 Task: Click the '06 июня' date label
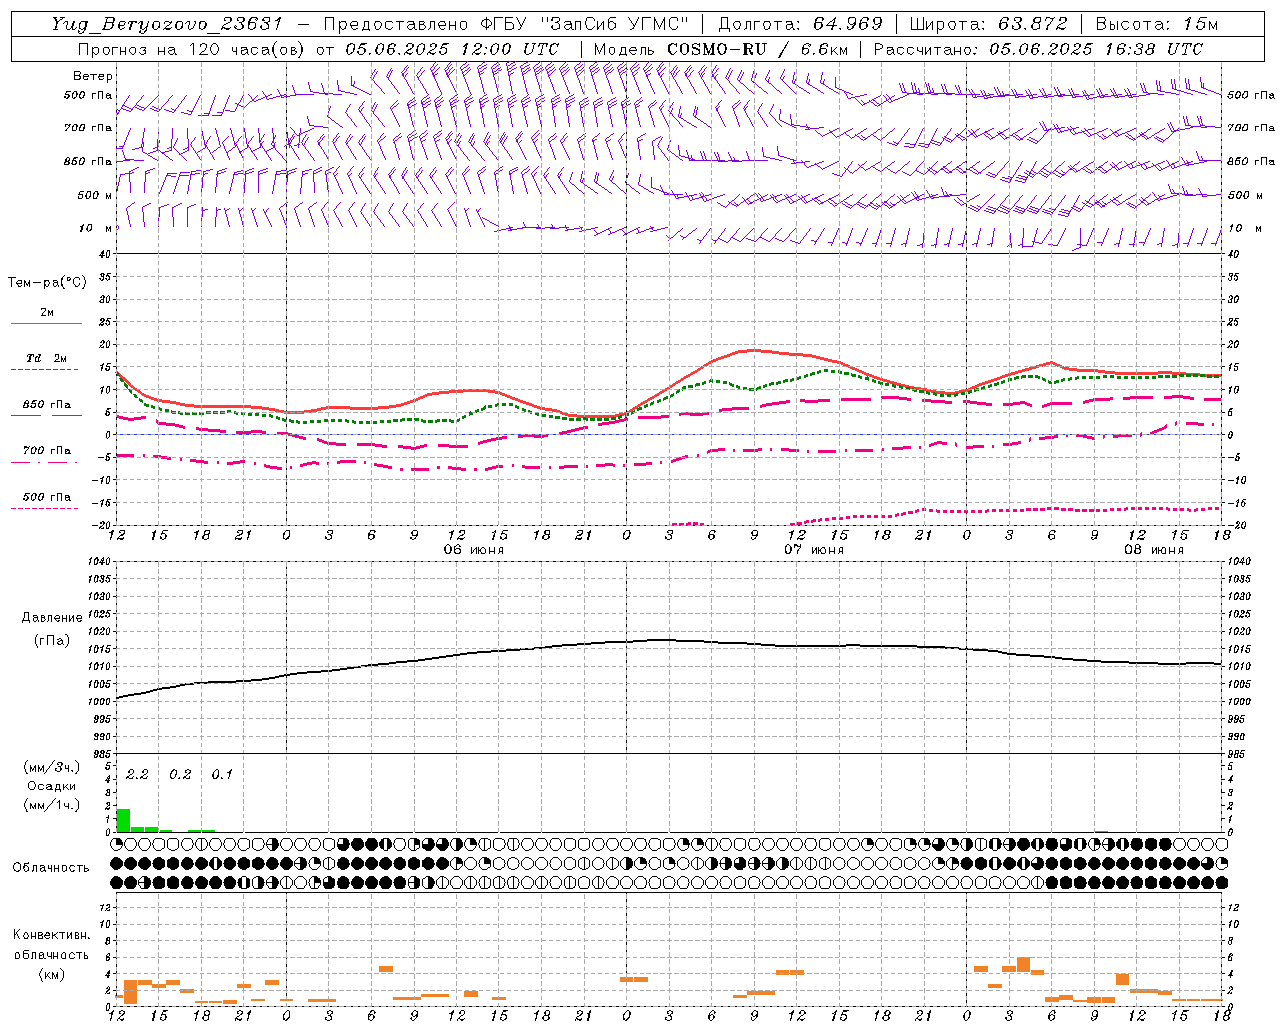[x=474, y=550]
